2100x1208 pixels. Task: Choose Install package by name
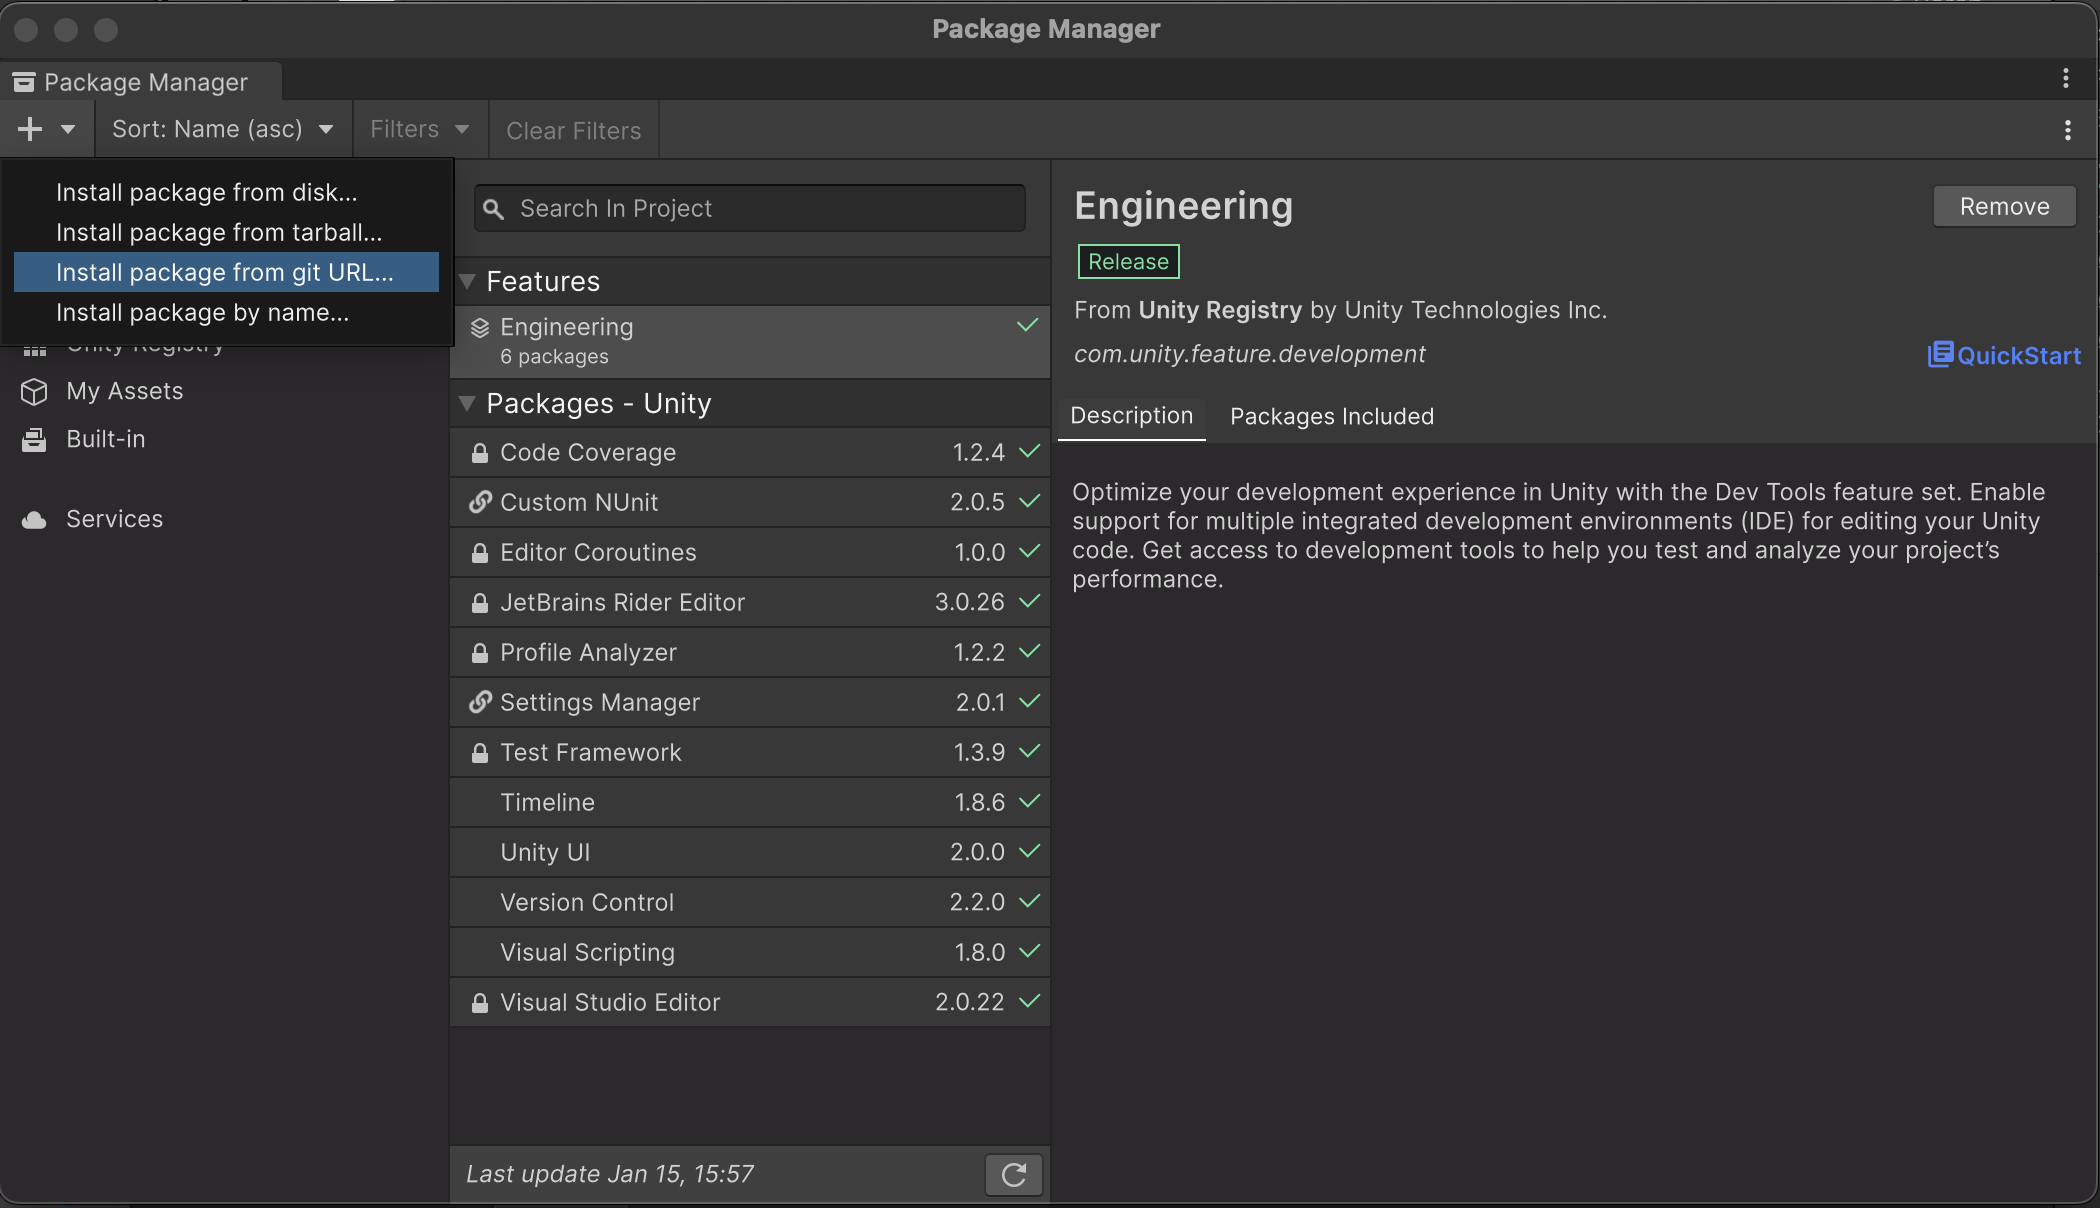point(203,312)
